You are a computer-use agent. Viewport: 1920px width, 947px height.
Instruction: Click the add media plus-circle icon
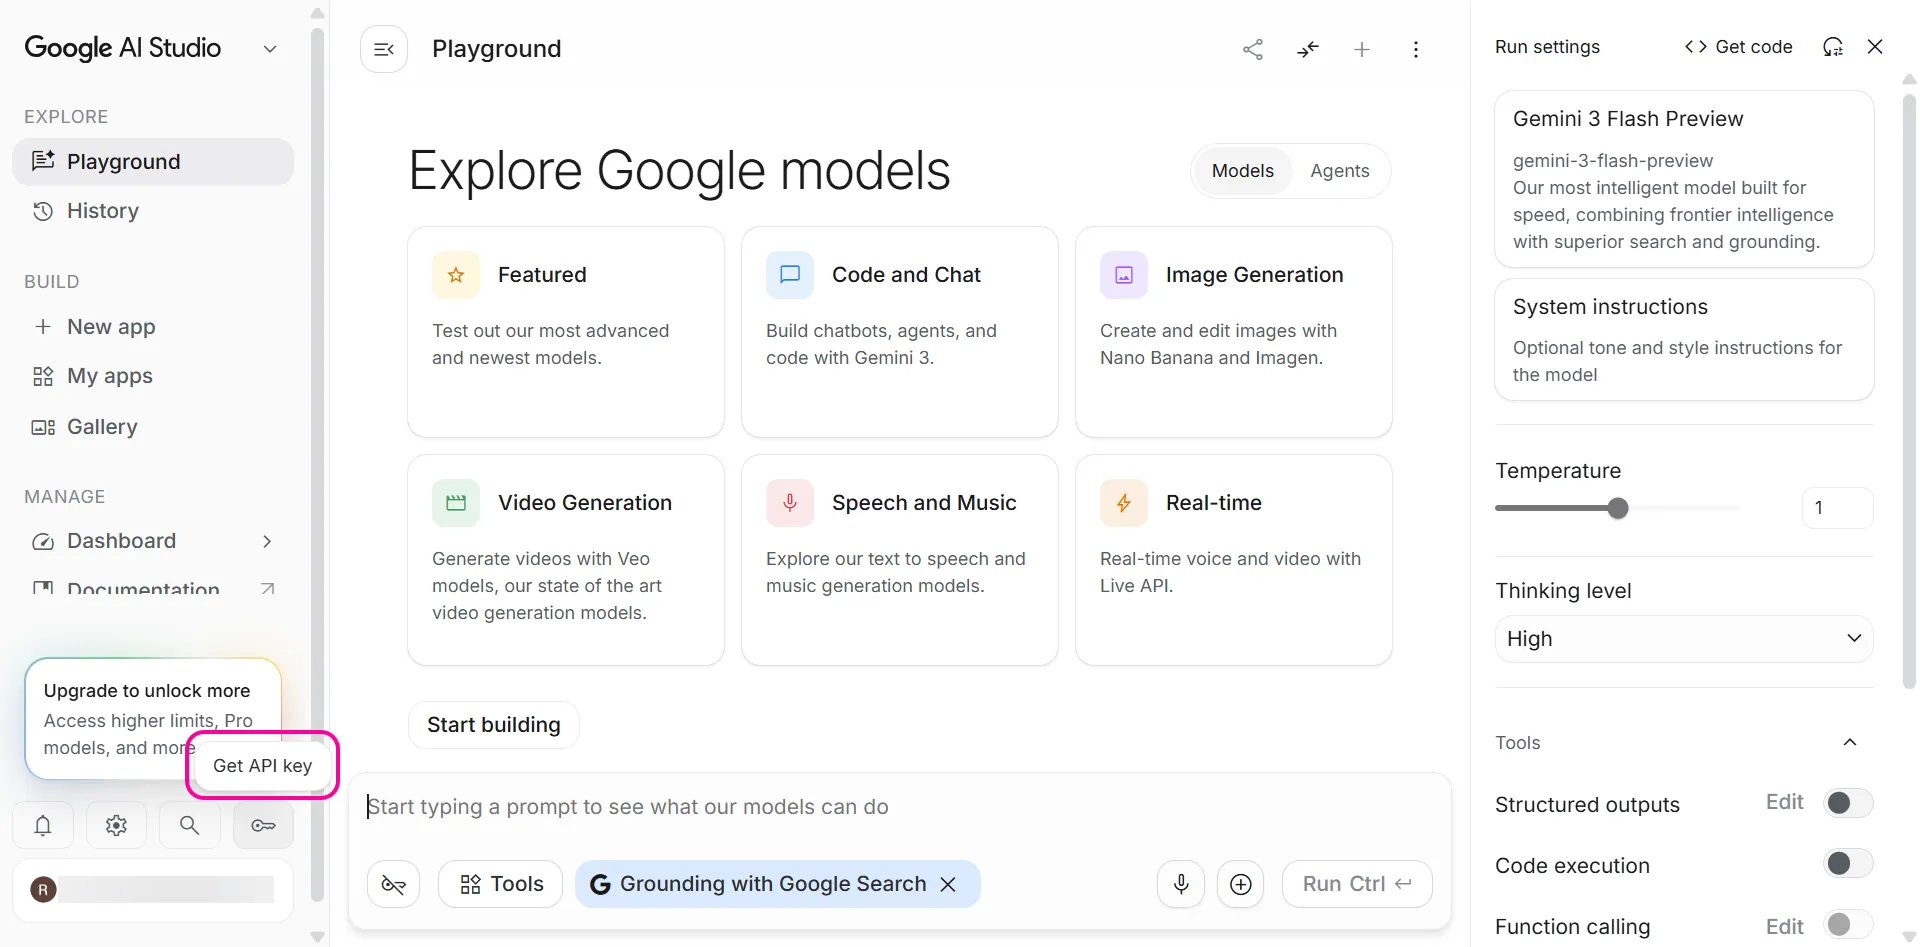[1241, 884]
